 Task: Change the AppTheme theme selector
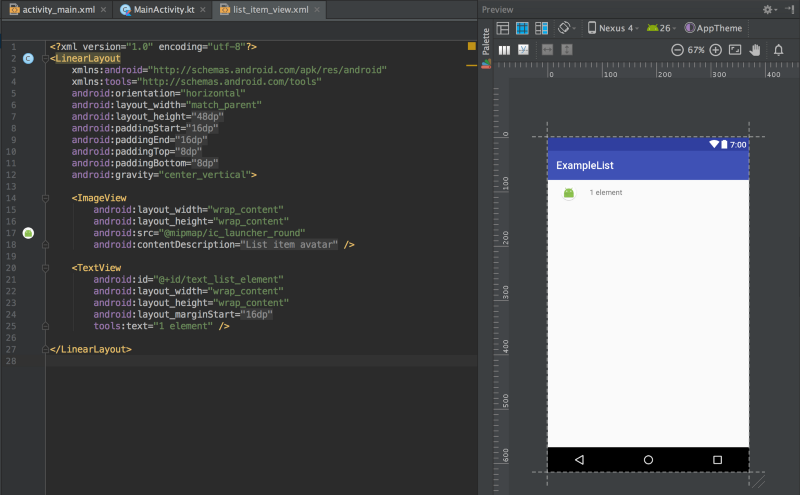(x=713, y=28)
